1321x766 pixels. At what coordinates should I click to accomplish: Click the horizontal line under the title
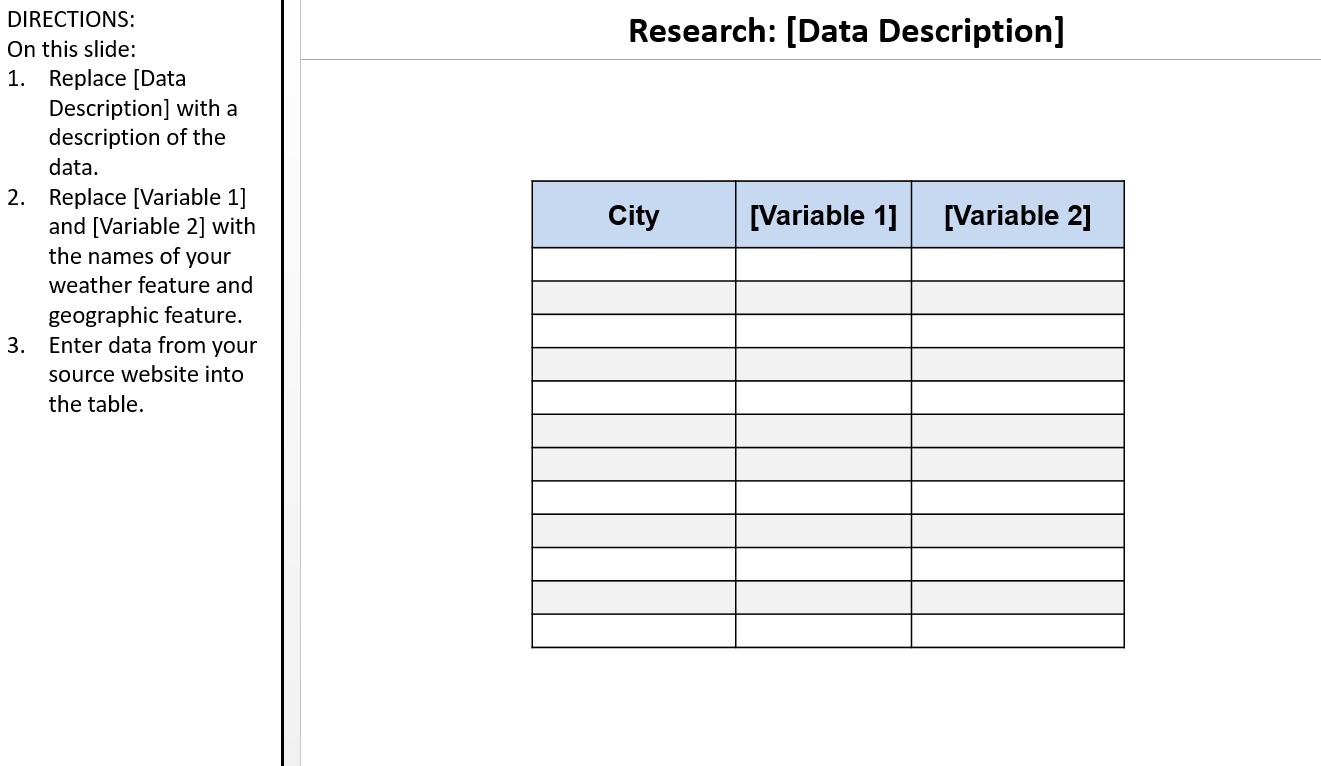tap(811, 60)
